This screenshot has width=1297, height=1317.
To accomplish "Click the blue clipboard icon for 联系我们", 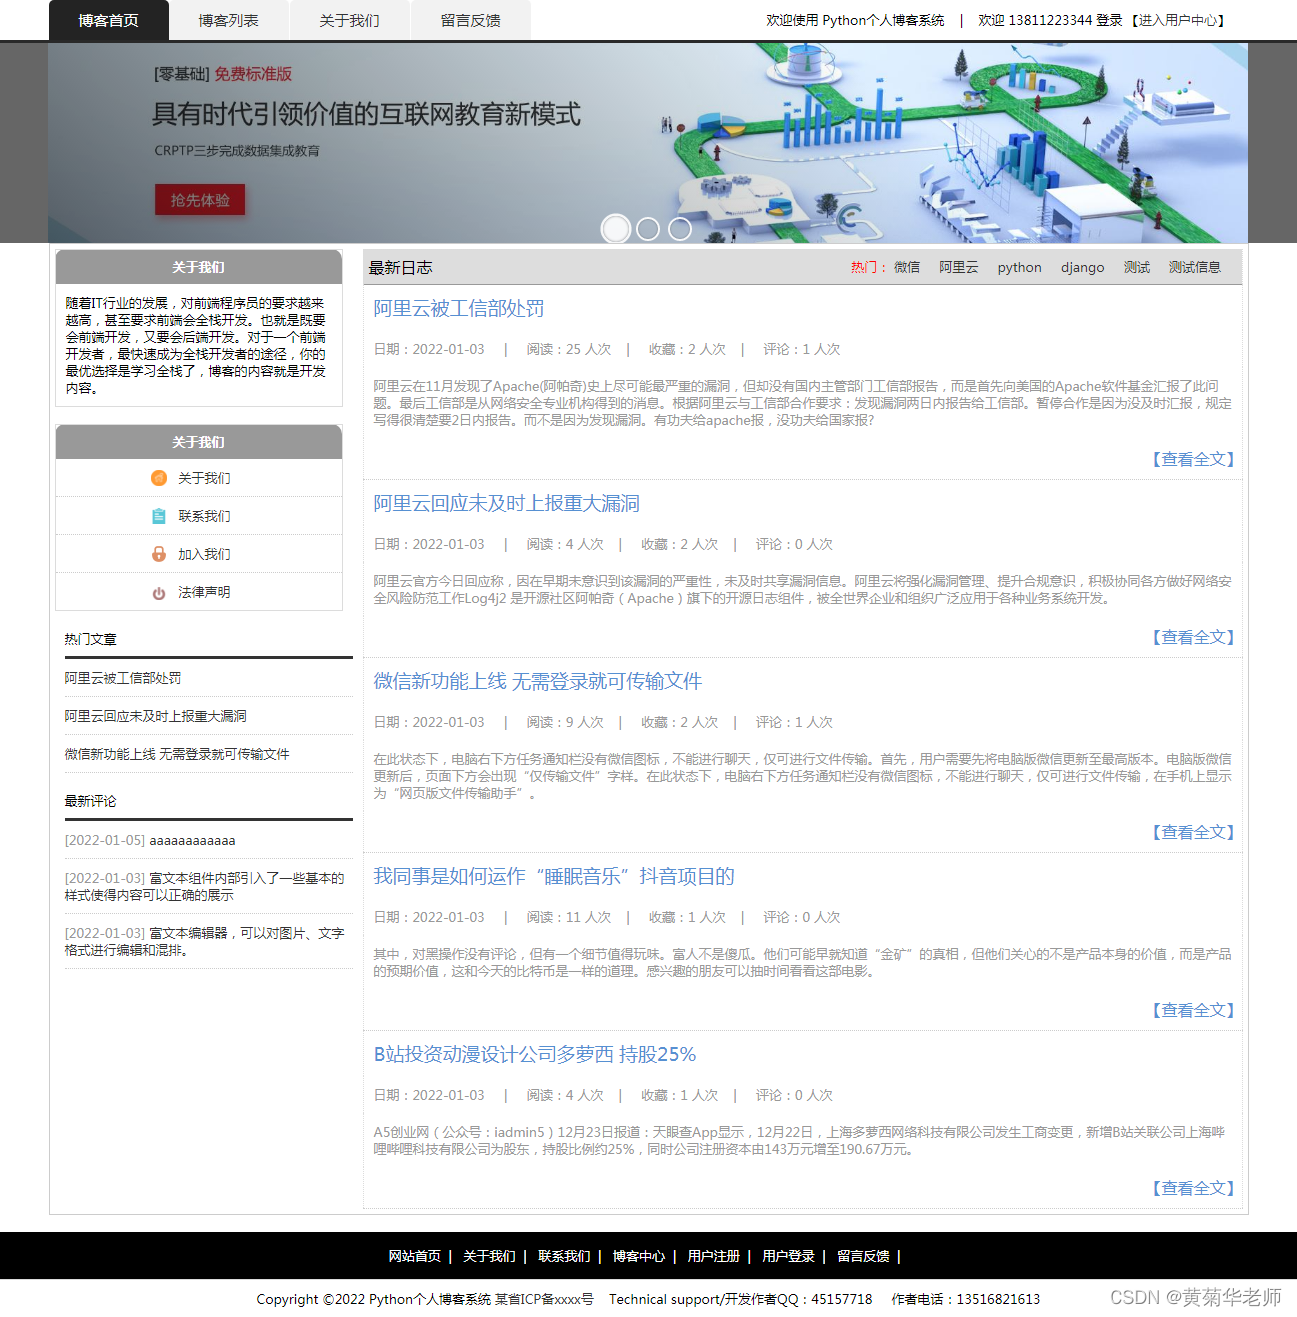I will click(x=159, y=516).
